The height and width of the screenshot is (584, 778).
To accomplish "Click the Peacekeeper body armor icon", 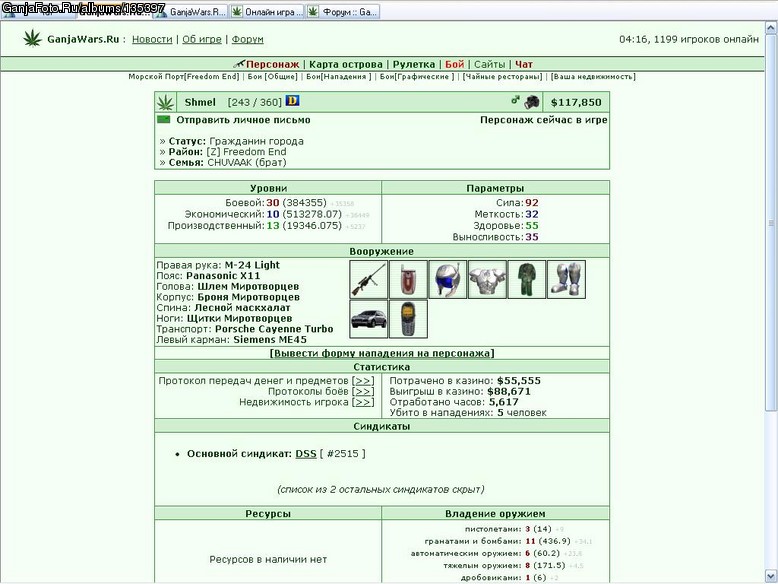I will [x=487, y=279].
